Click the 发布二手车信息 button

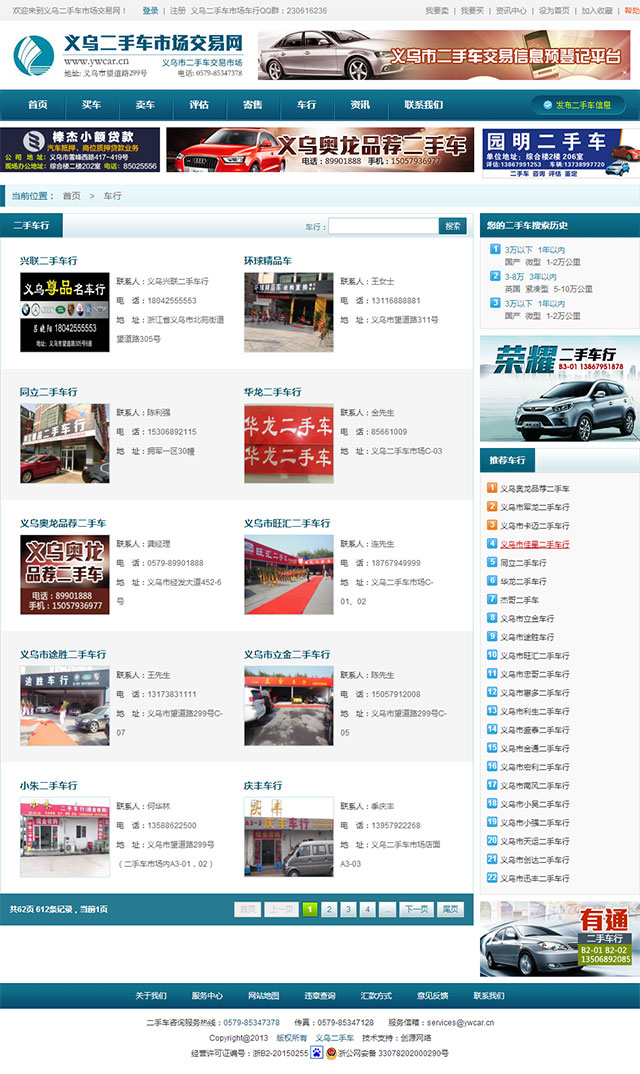coord(582,105)
